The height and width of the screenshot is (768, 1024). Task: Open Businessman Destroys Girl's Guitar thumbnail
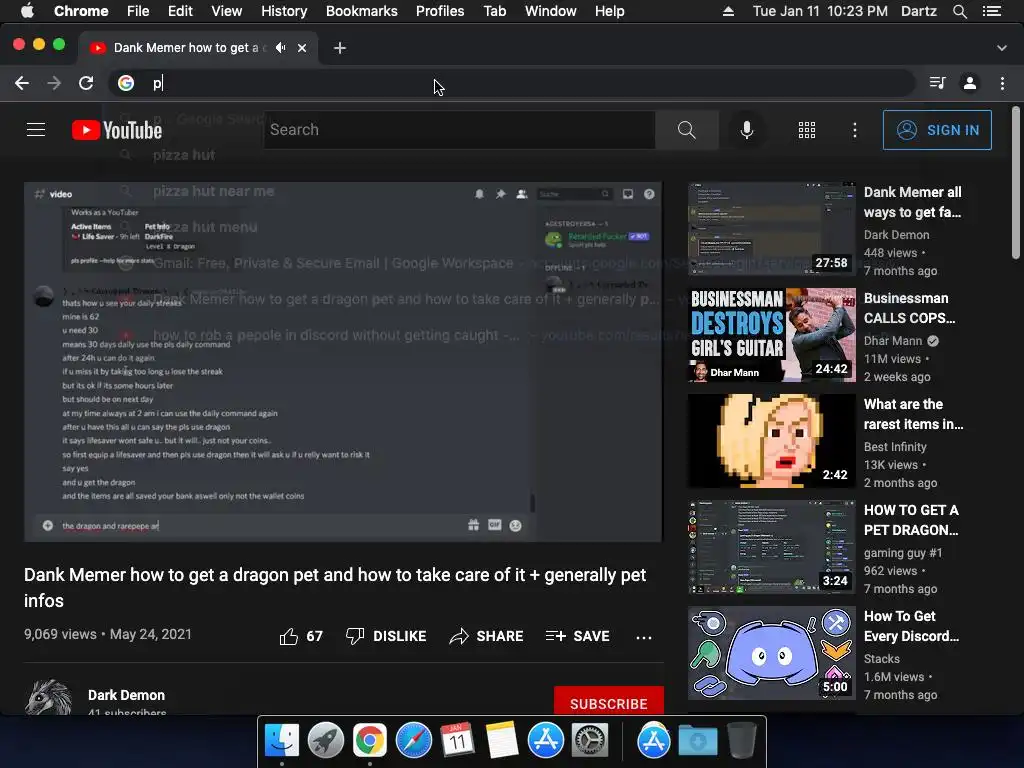(771, 335)
